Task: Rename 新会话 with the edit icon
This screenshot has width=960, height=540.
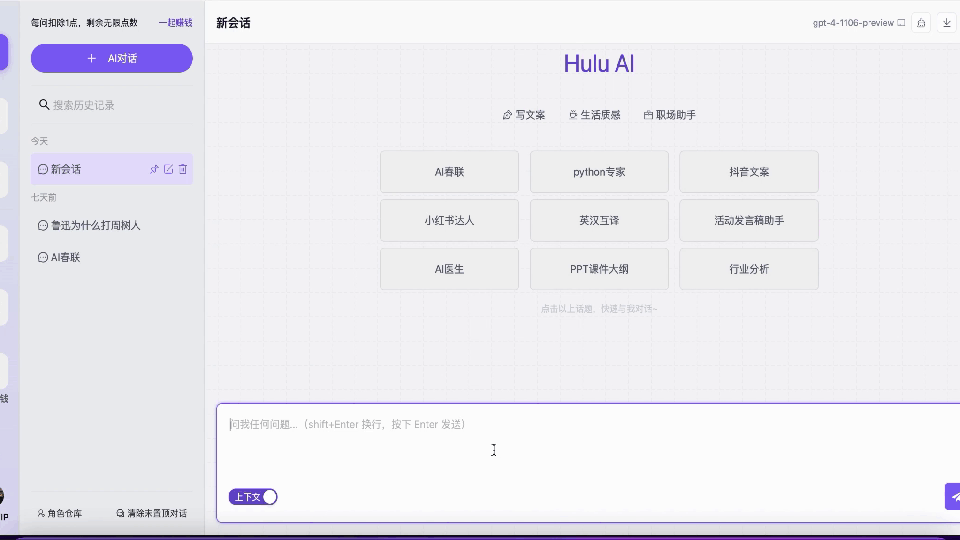Action: pos(168,169)
